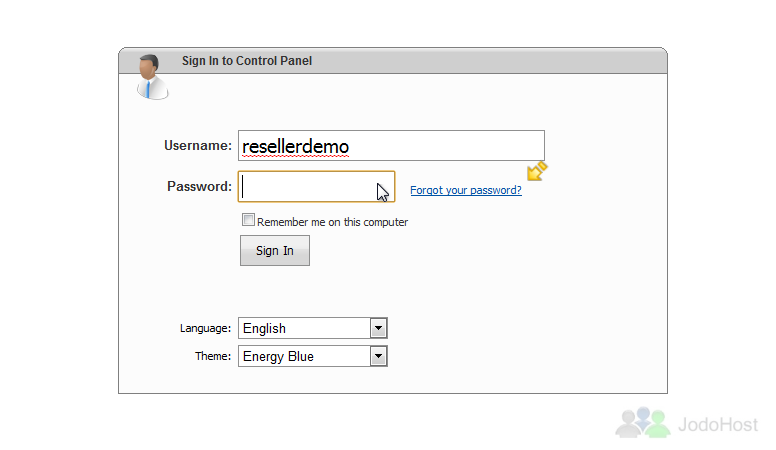Click the Sign In button
776x450 pixels.
click(x=275, y=250)
